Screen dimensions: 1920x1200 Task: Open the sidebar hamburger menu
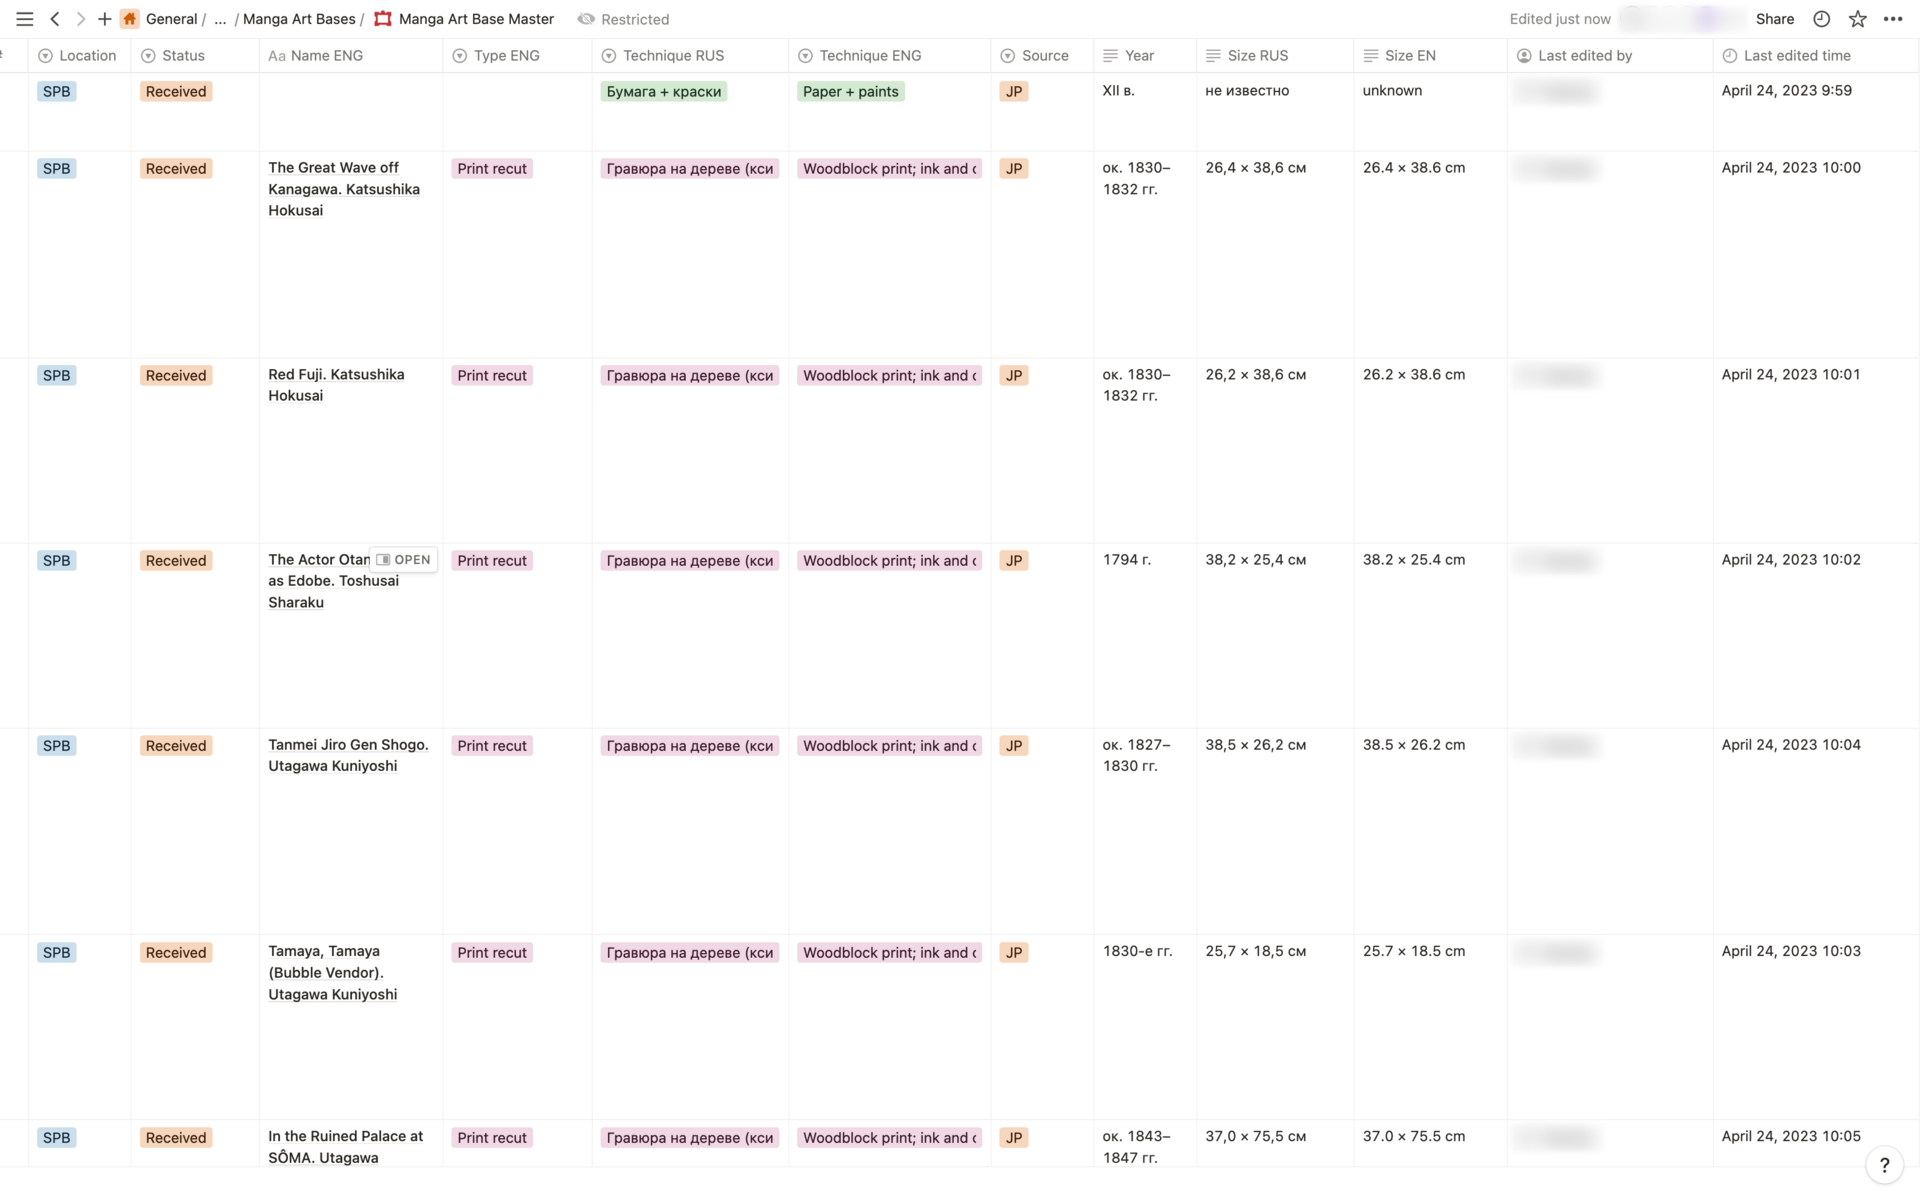point(25,19)
